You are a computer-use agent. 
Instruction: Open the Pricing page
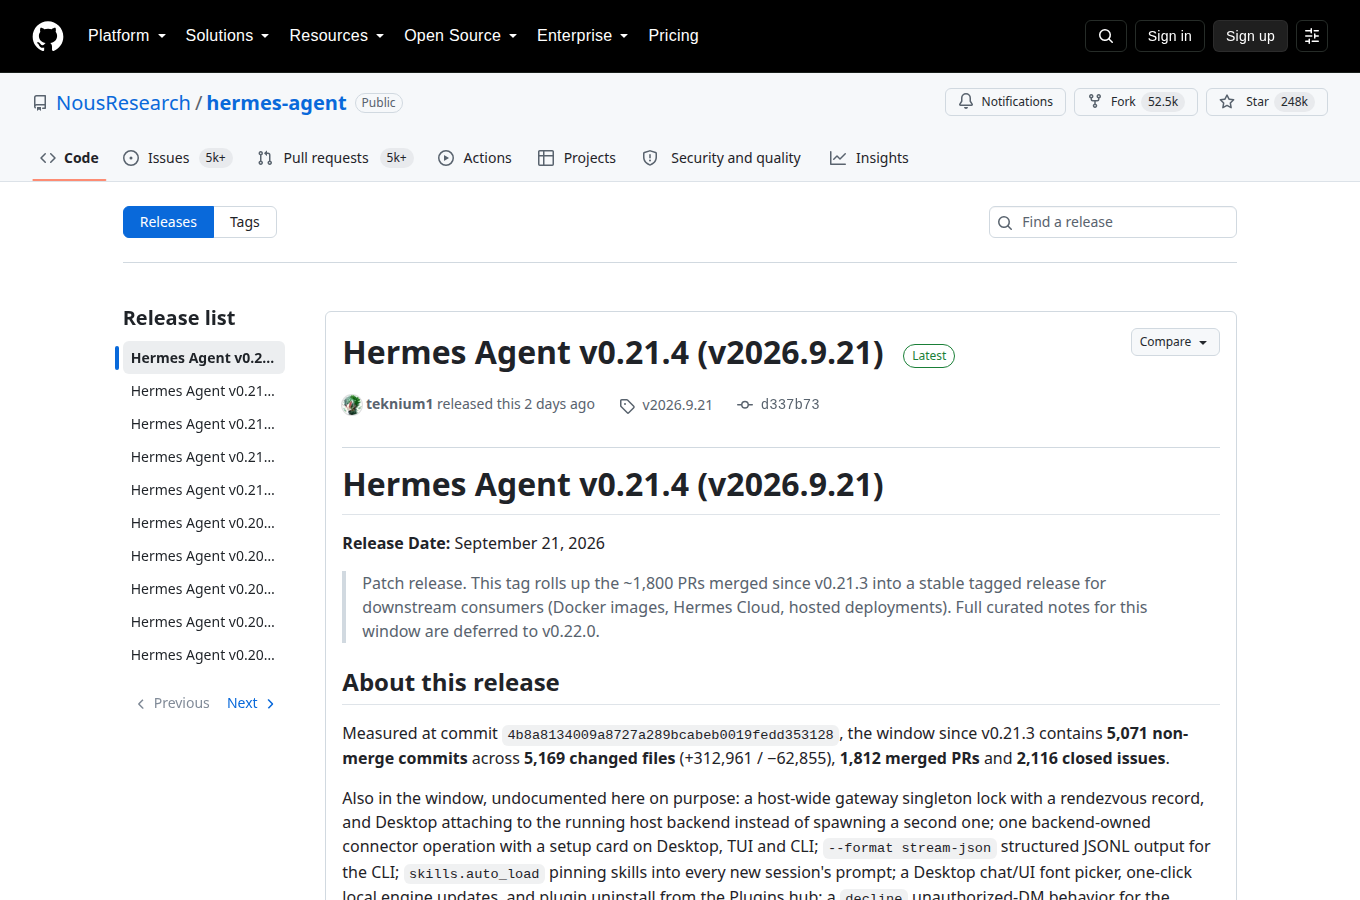(x=673, y=36)
